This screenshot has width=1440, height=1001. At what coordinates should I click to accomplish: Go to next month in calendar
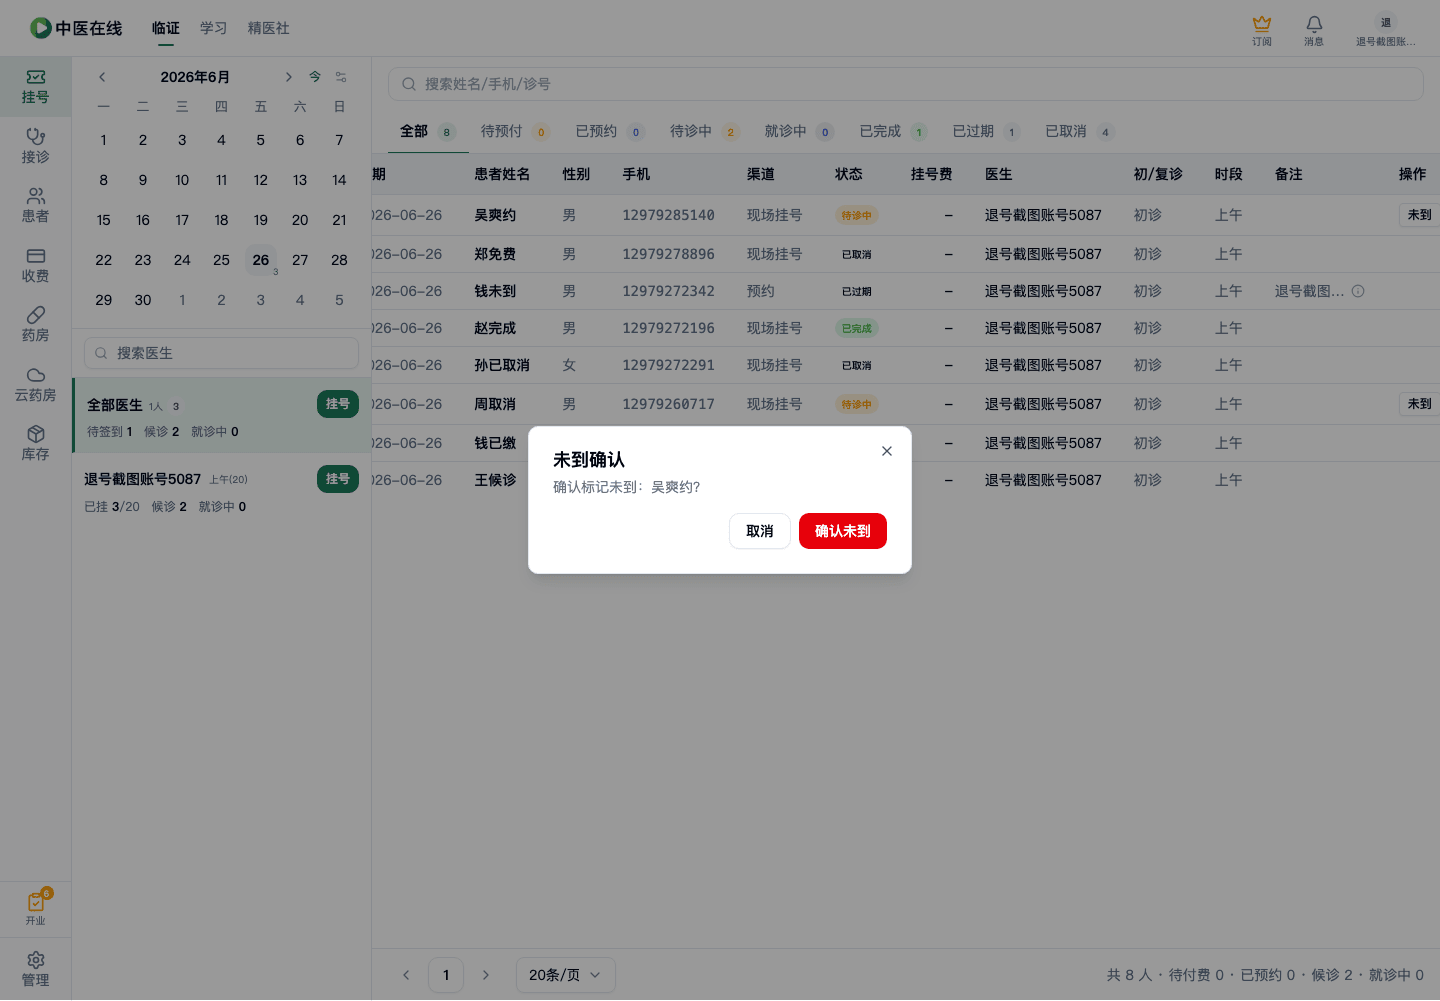pos(288,77)
